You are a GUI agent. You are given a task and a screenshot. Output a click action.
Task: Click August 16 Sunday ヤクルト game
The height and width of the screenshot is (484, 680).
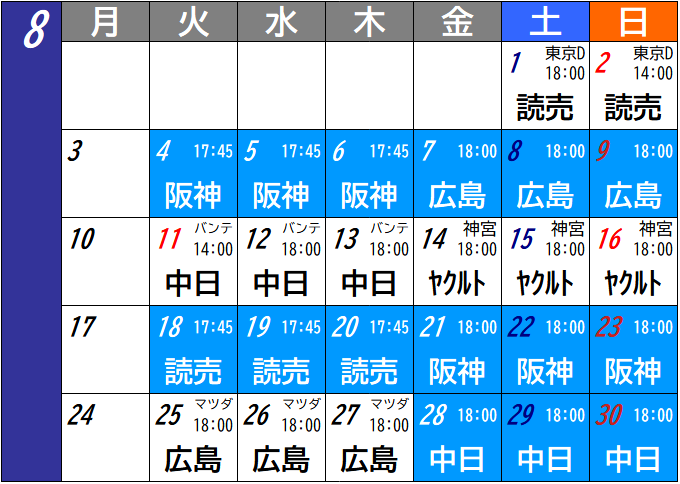pyautogui.click(x=633, y=262)
